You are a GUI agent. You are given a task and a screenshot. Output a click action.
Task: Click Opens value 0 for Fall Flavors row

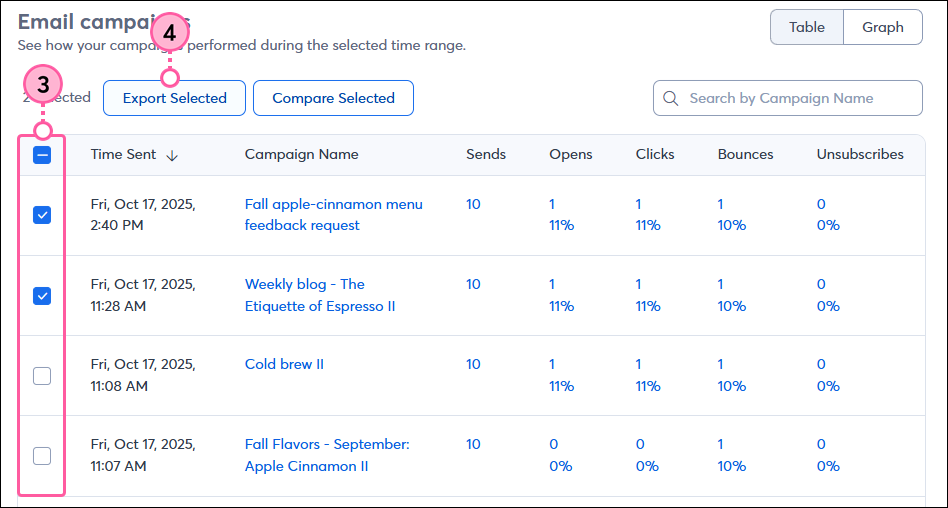(x=553, y=444)
